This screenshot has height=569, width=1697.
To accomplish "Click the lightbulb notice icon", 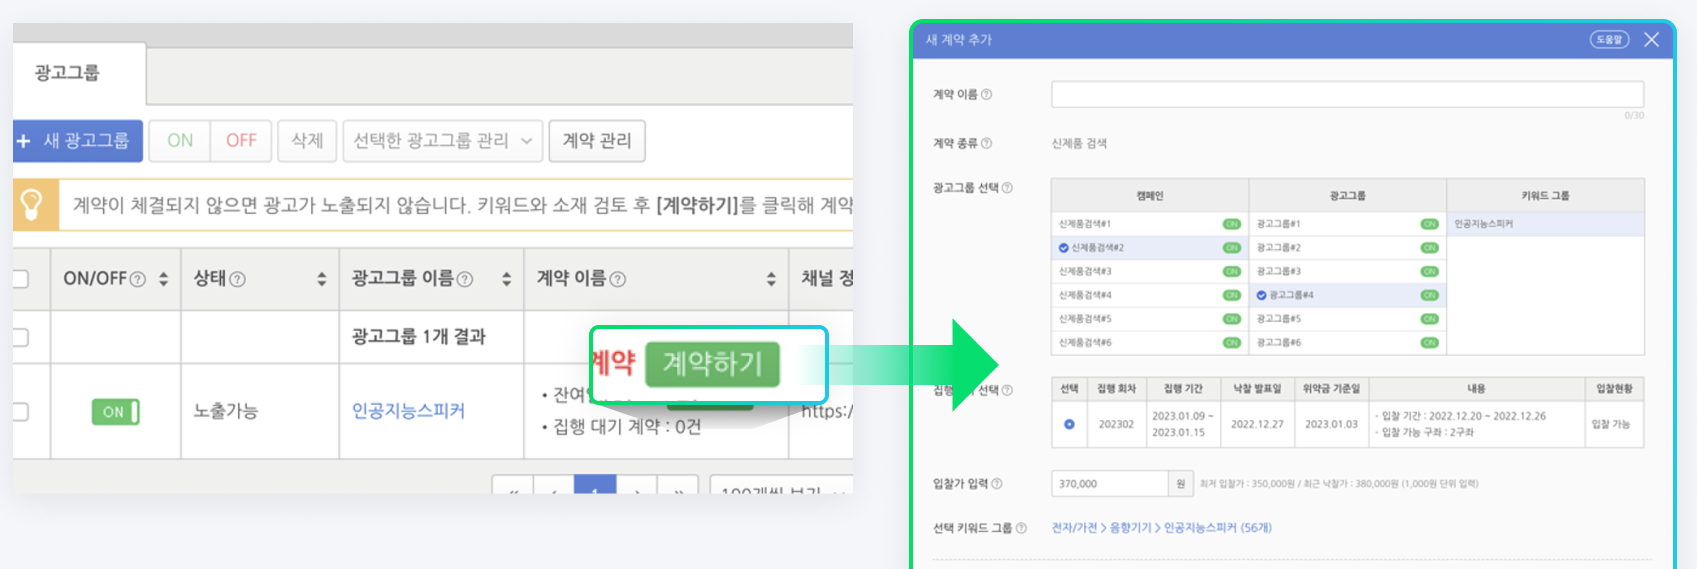I will tap(32, 204).
